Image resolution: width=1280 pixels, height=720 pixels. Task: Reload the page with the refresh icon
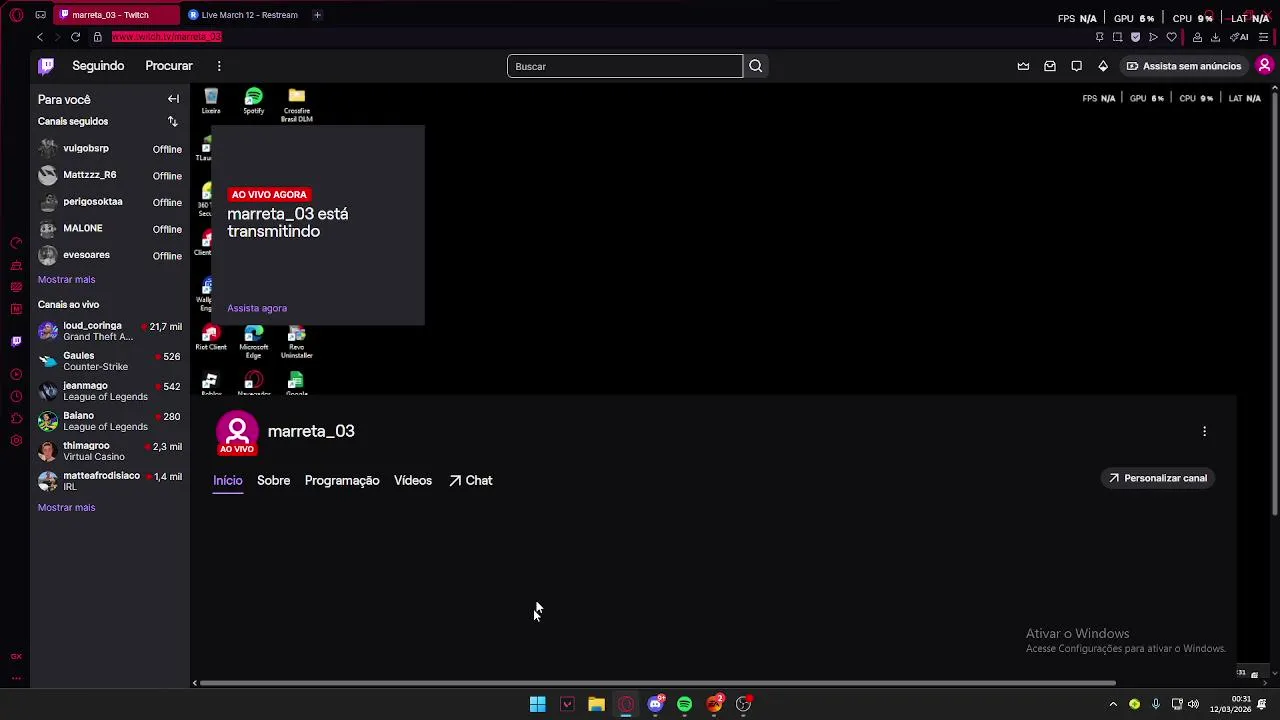pos(75,37)
